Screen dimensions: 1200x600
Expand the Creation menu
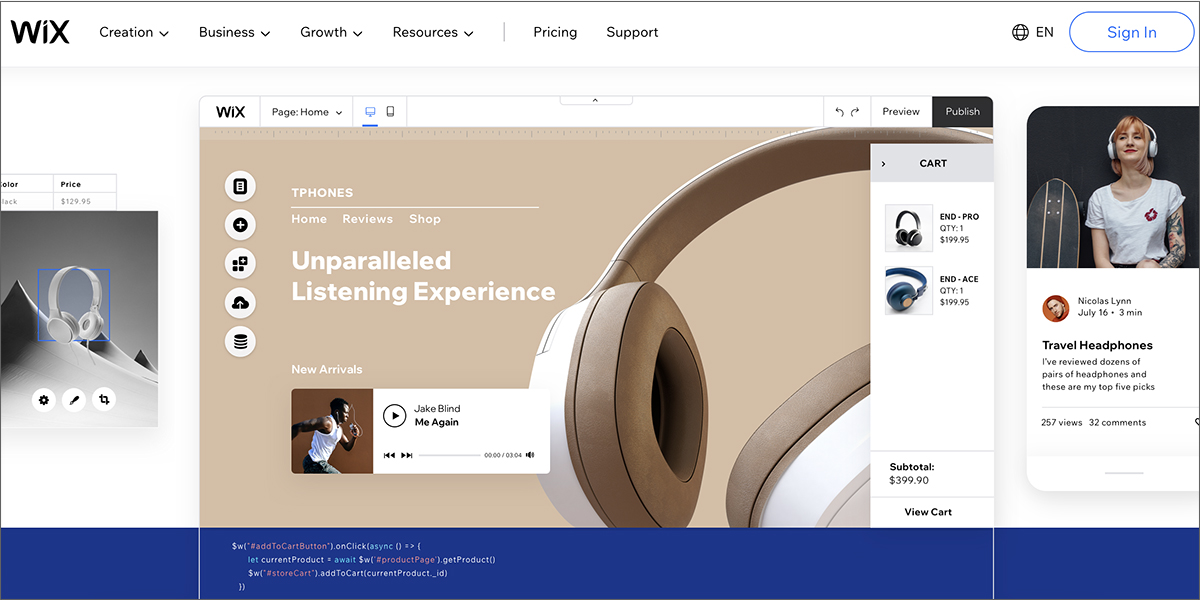pyautogui.click(x=134, y=32)
